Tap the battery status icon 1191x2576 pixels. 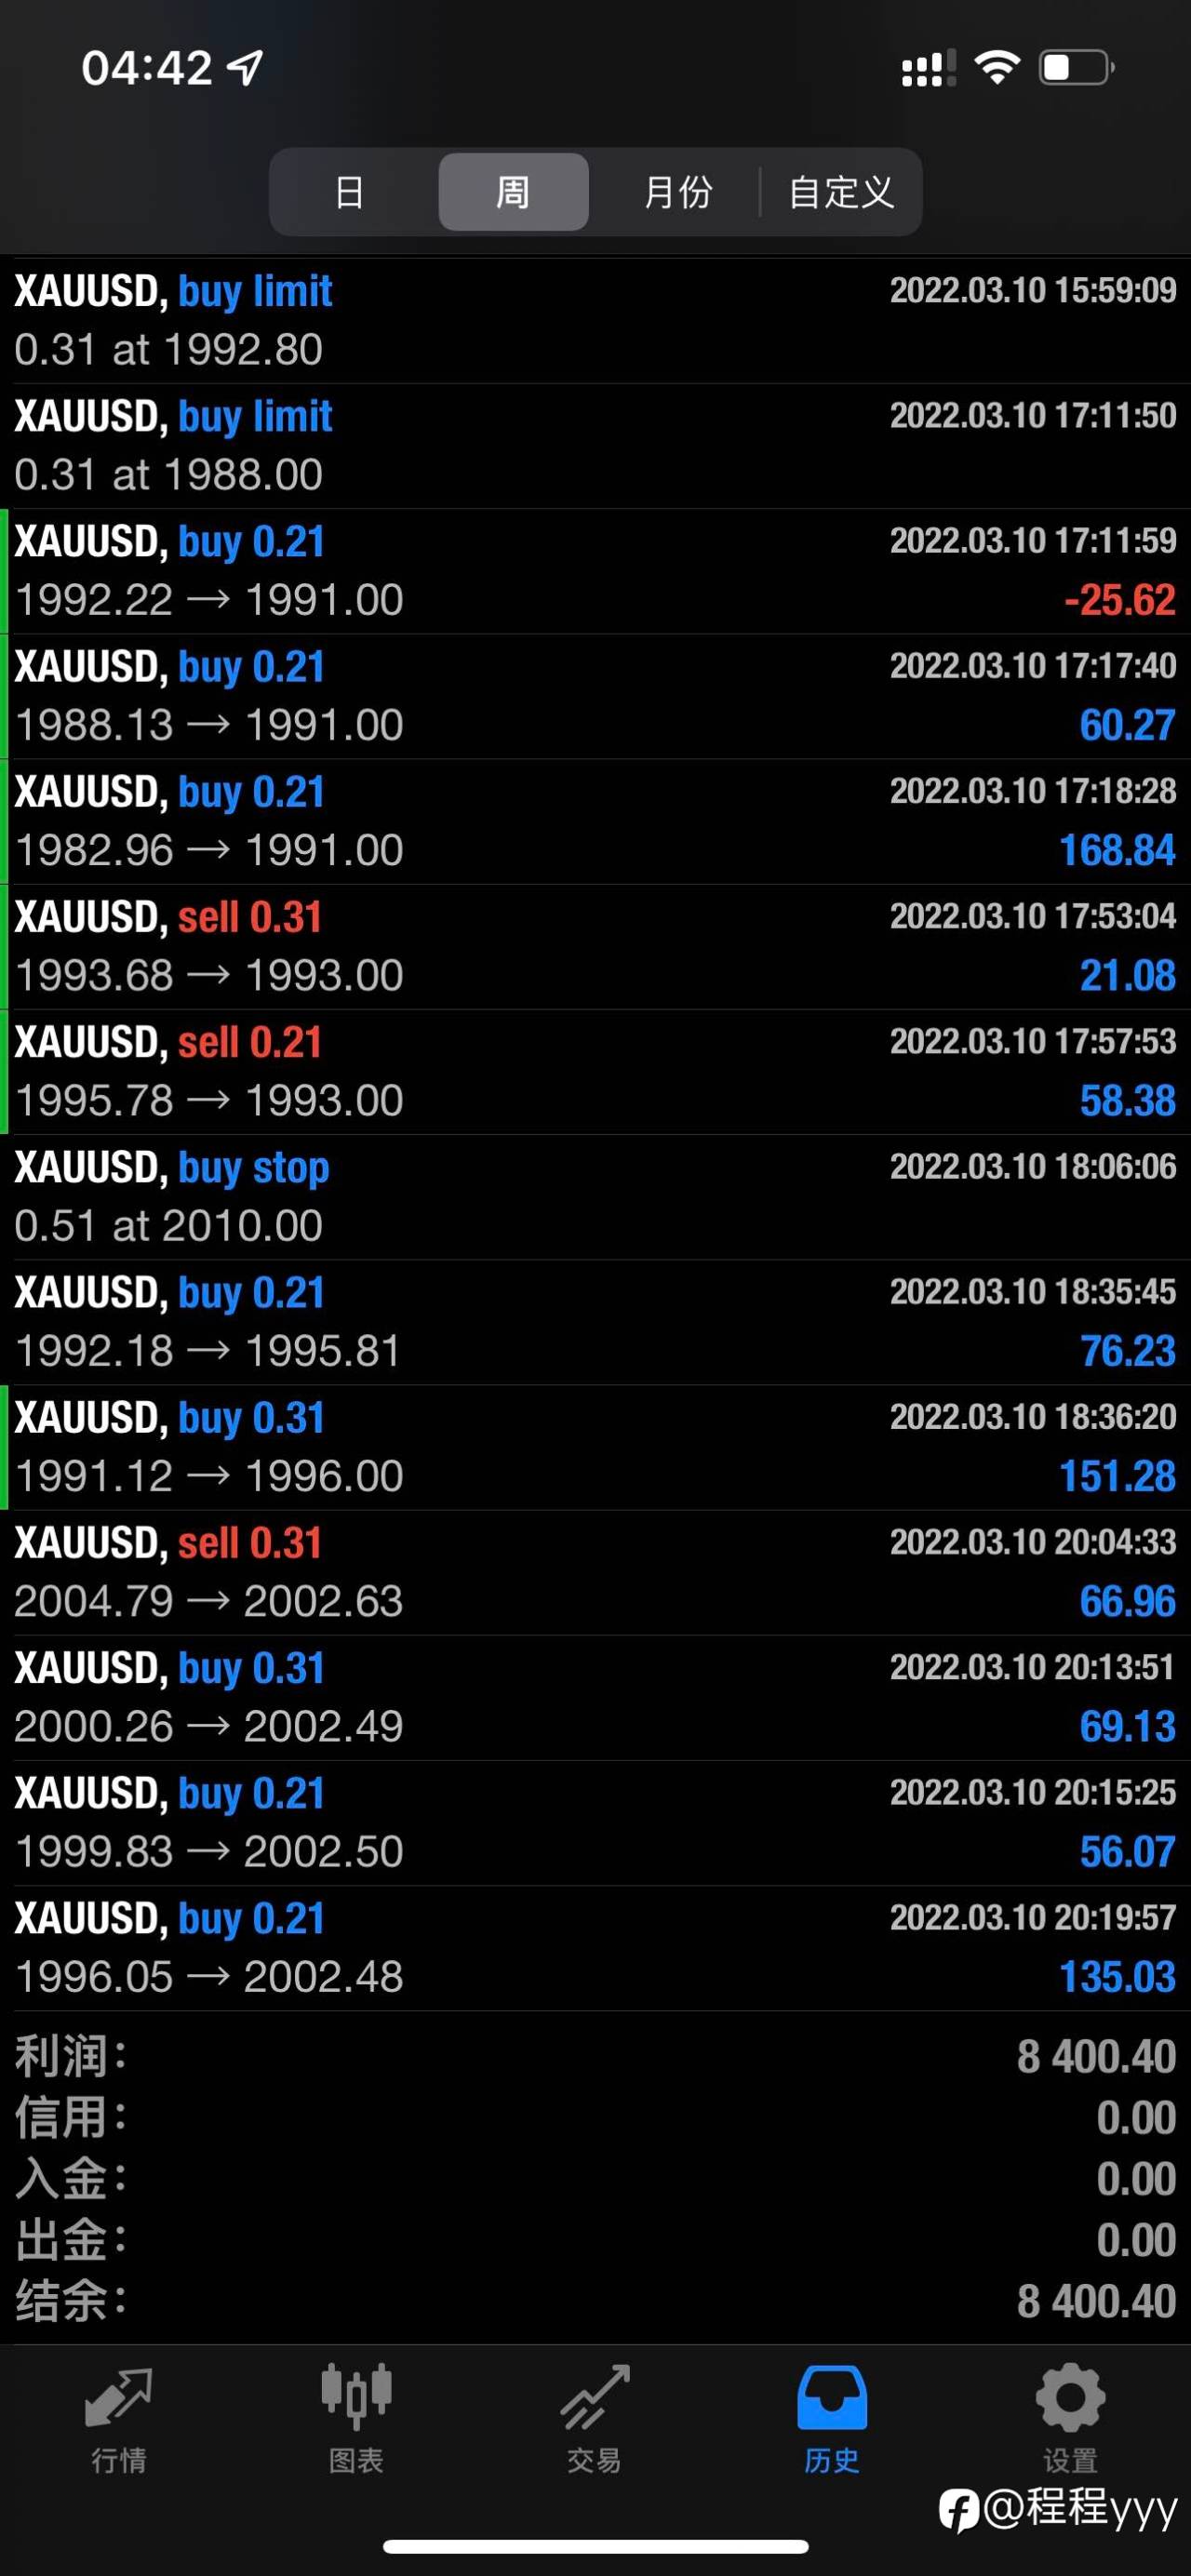pos(1077,68)
